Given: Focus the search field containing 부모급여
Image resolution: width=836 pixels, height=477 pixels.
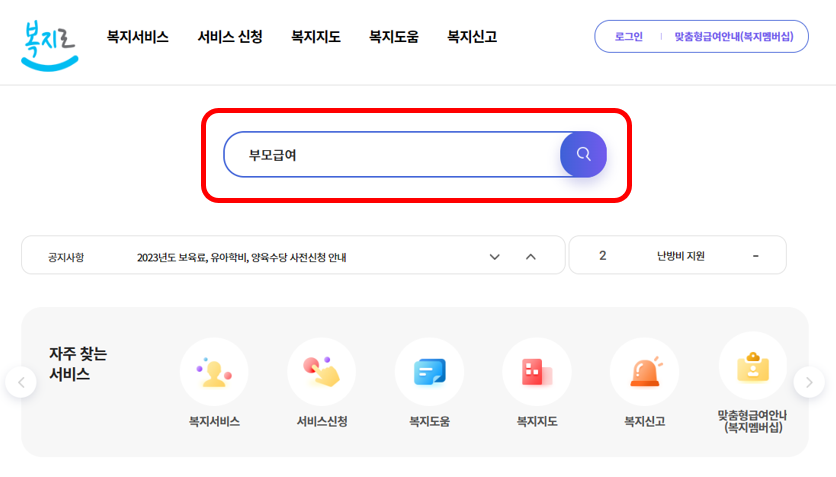Looking at the screenshot, I should click(392, 155).
